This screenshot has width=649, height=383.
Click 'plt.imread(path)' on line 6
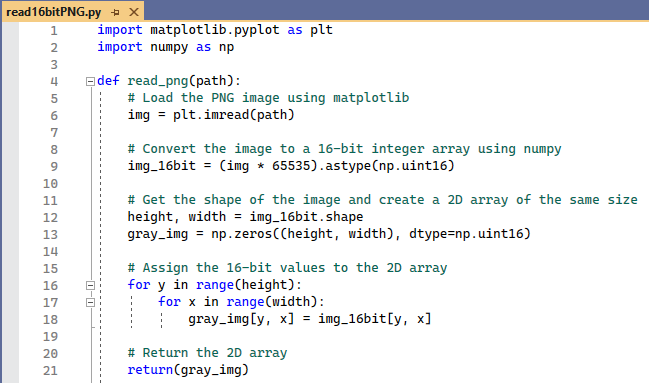coord(233,115)
